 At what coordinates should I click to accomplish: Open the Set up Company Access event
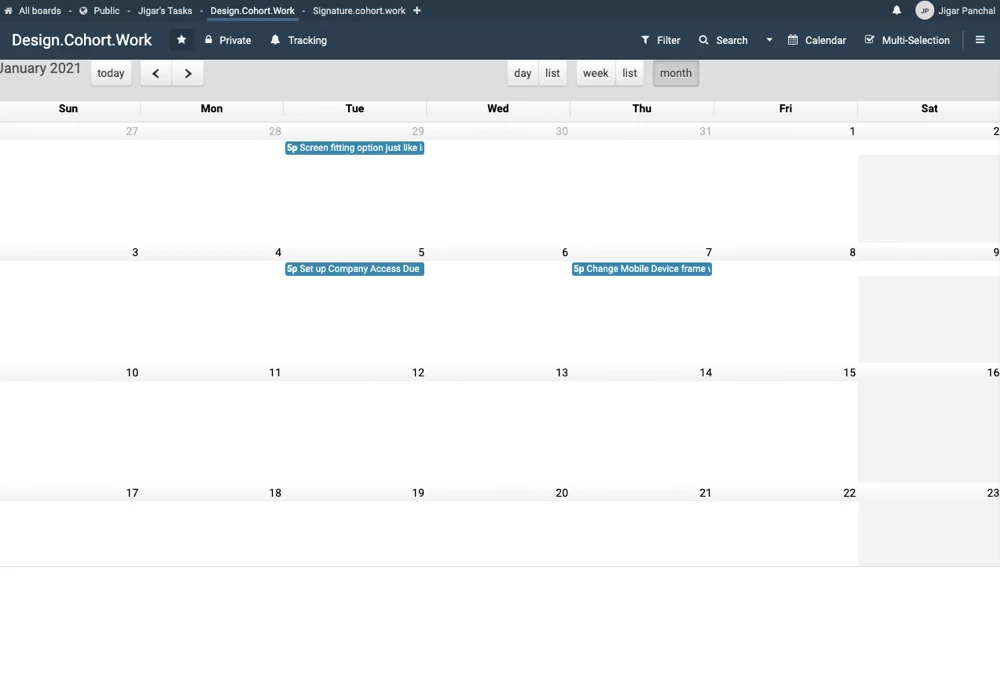[353, 269]
